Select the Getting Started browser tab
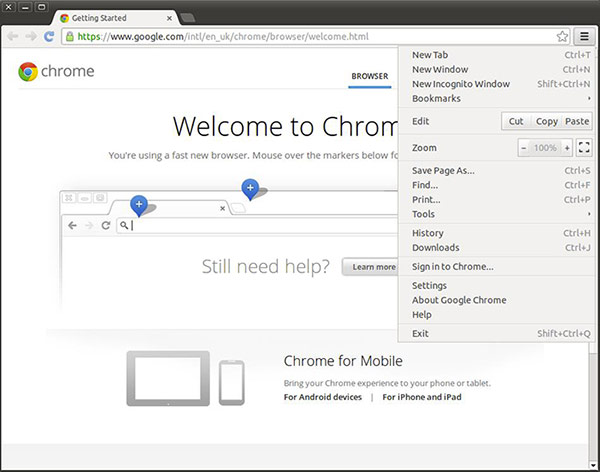 tap(115, 18)
